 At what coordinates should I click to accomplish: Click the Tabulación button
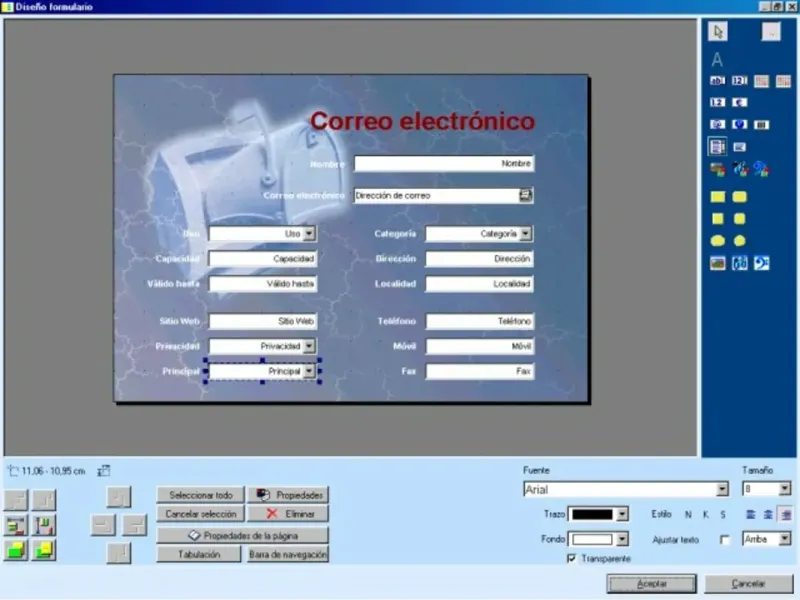(x=198, y=554)
